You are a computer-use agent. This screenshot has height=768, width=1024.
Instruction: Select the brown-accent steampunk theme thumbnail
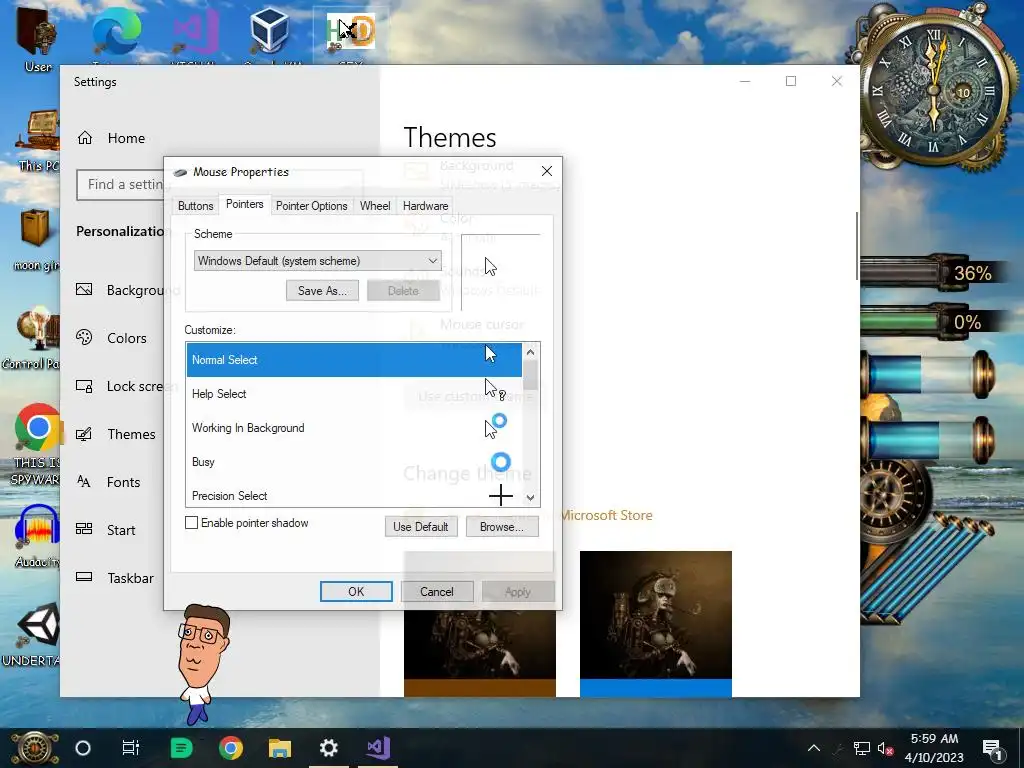480,653
